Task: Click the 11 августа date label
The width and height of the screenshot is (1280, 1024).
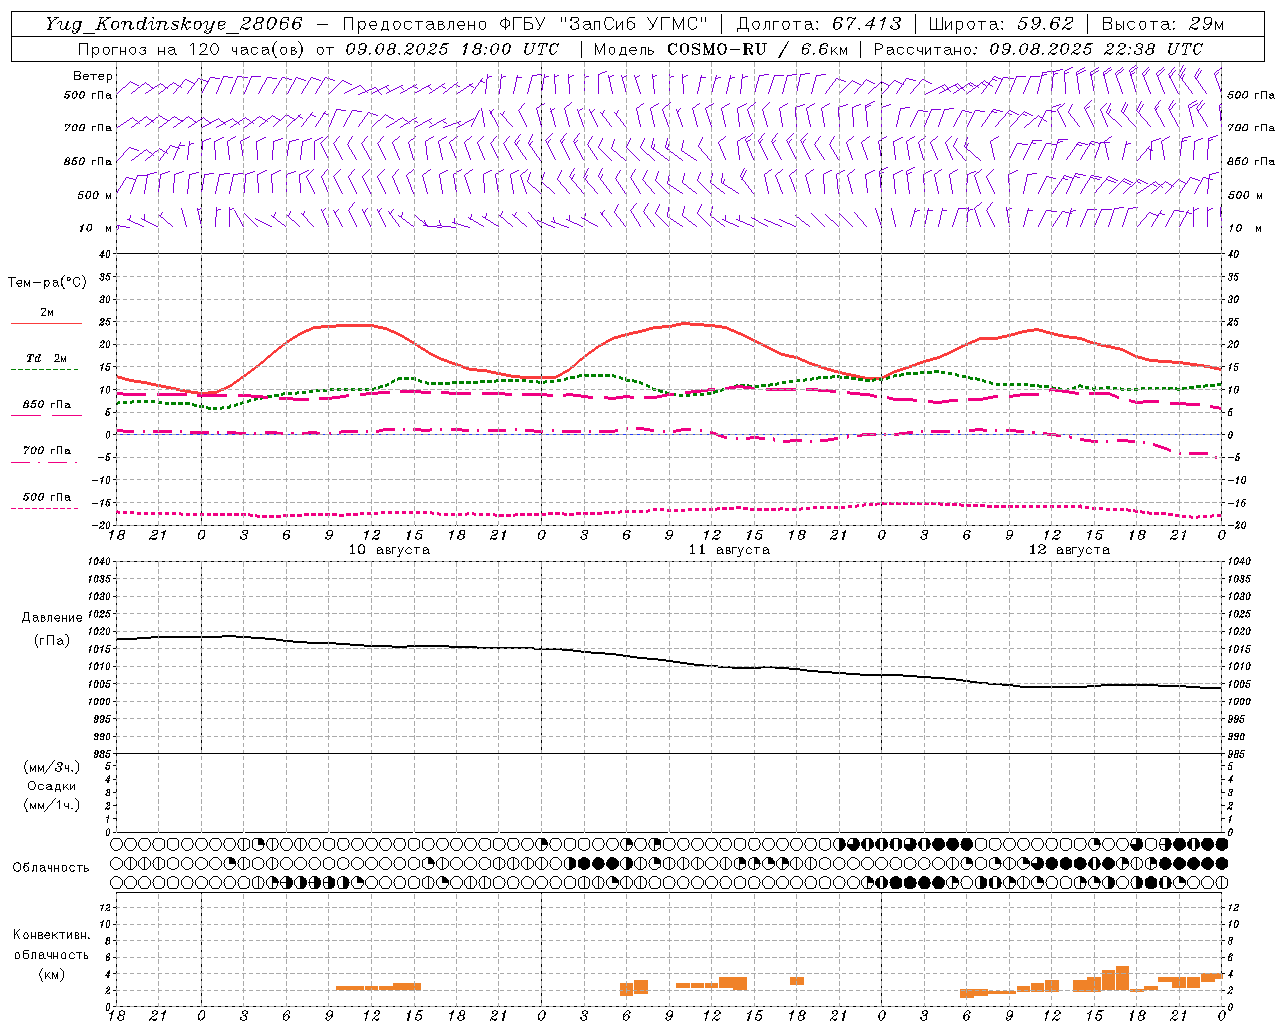Action: coord(729,550)
